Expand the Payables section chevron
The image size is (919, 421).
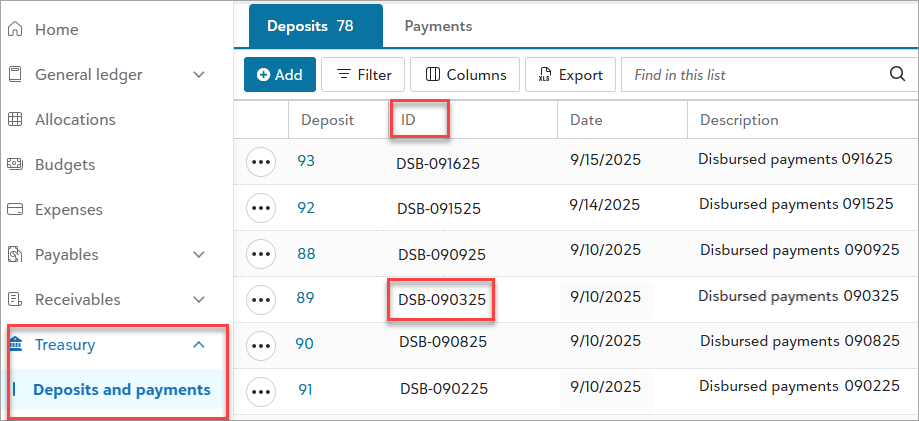click(x=199, y=255)
